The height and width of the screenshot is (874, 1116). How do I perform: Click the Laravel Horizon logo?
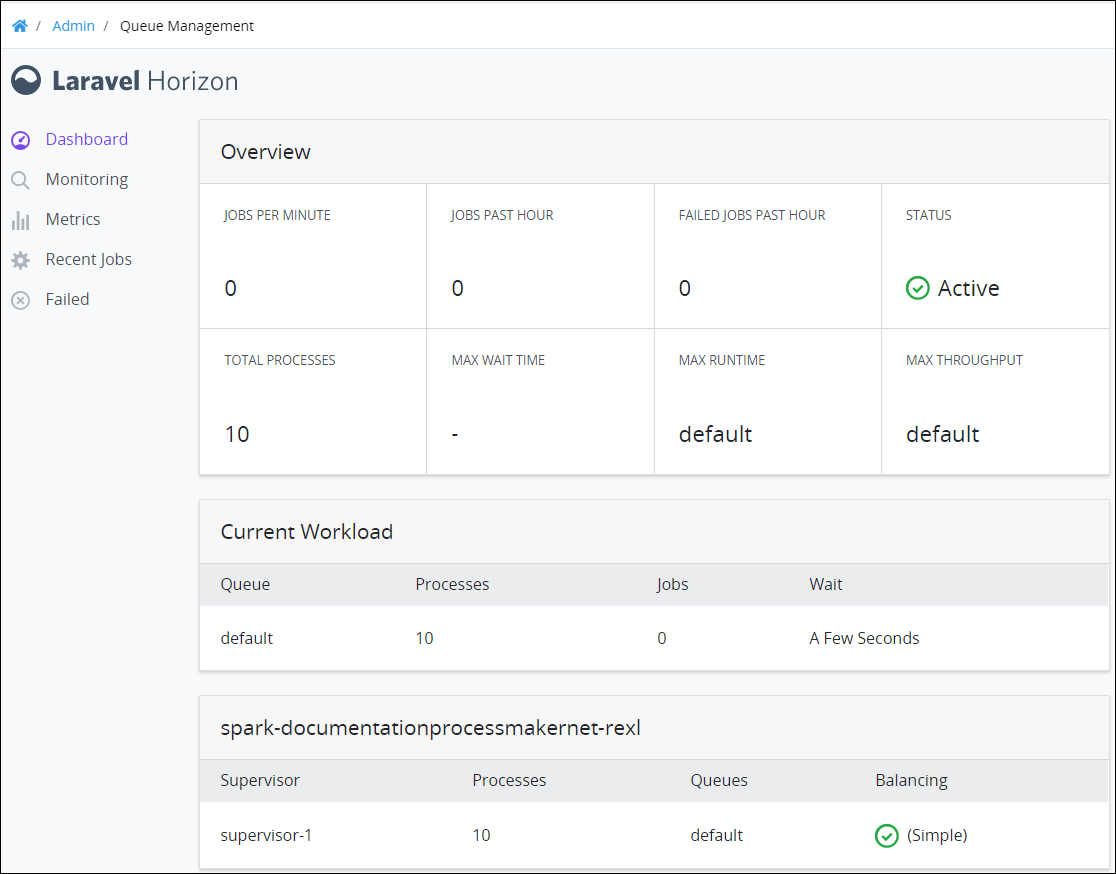[124, 80]
